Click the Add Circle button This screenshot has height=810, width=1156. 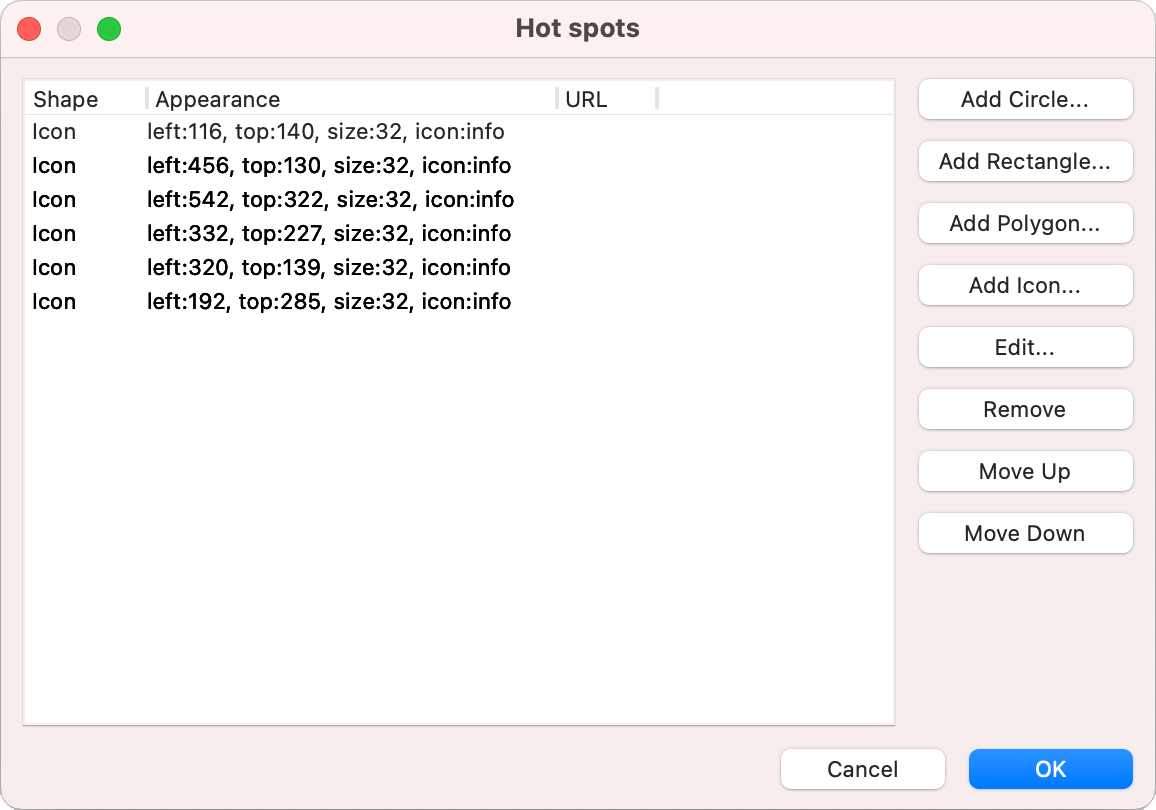[1025, 100]
